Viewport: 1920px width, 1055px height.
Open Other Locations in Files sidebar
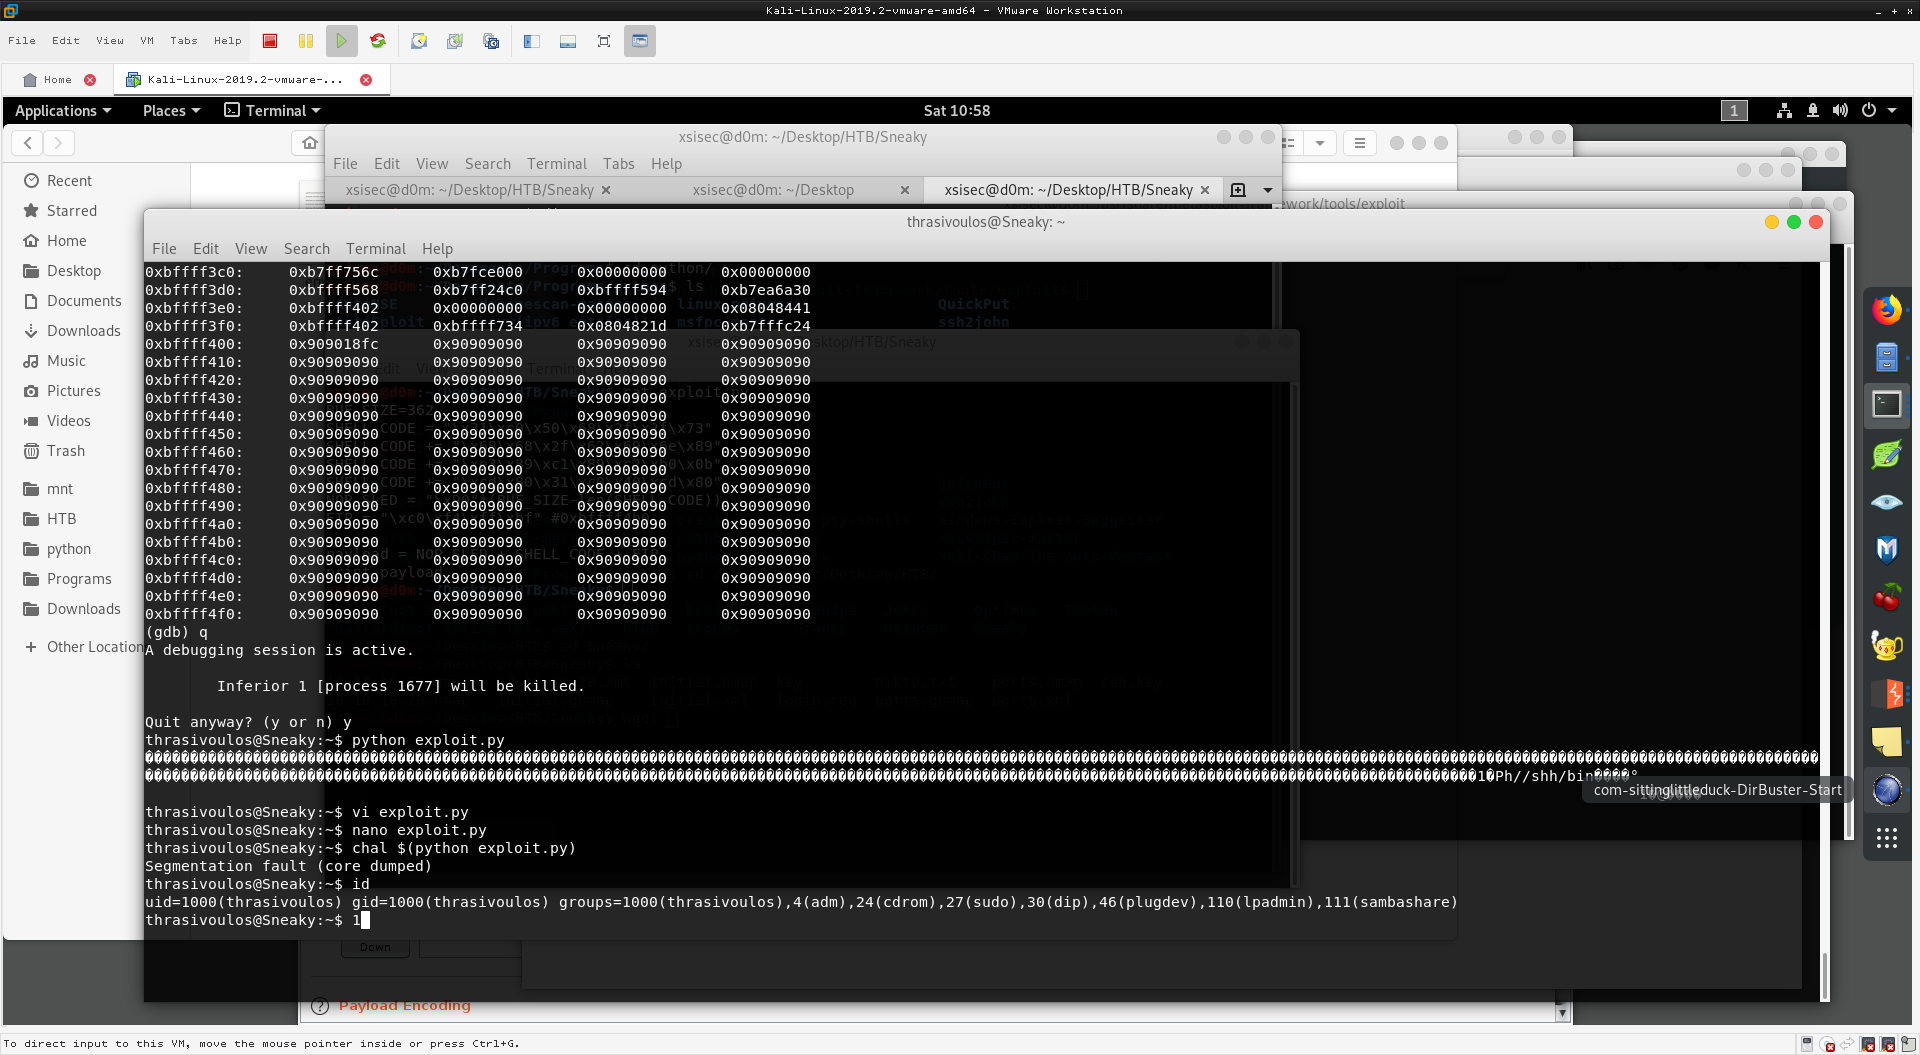click(x=85, y=647)
